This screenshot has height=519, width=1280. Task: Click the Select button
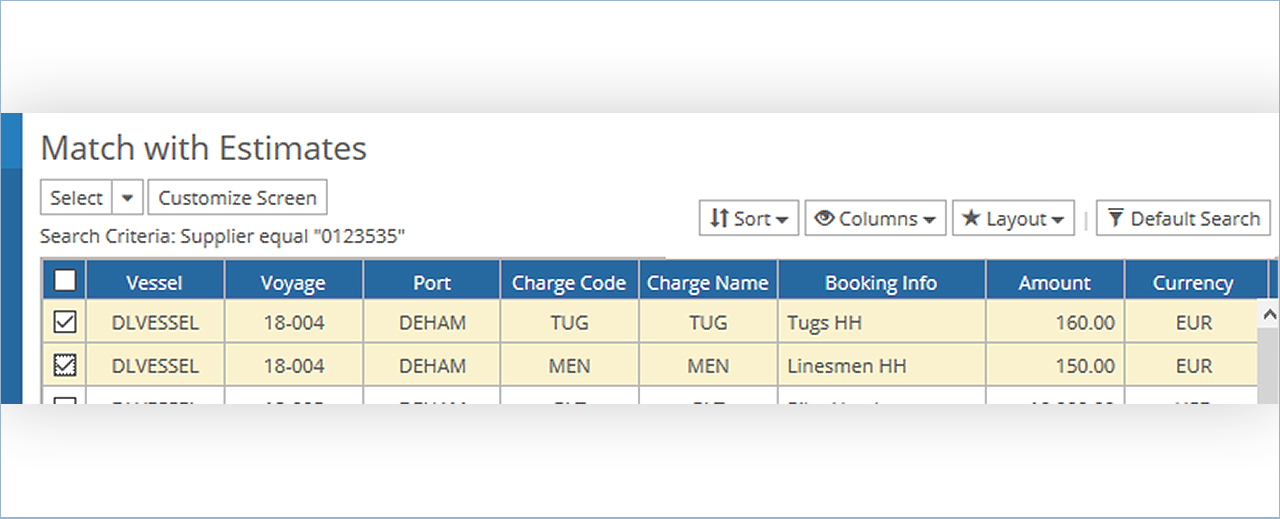[x=76, y=198]
